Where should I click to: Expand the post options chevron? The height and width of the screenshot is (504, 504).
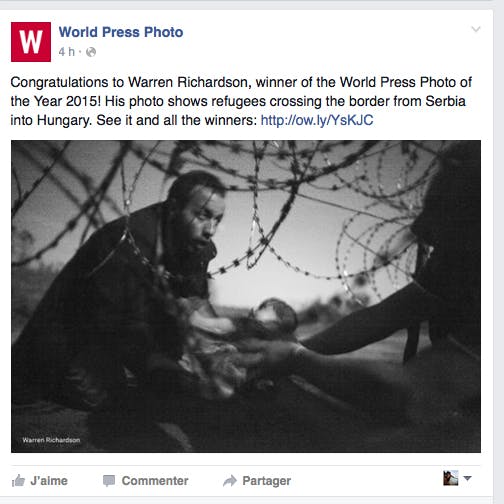(x=476, y=29)
